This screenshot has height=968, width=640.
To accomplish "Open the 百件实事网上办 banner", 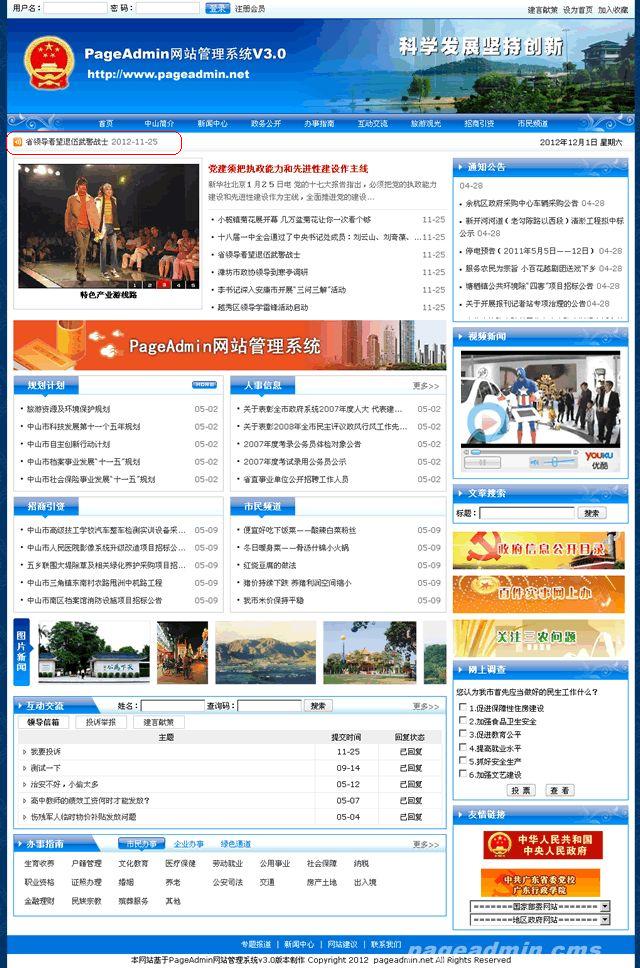I will click(539, 593).
